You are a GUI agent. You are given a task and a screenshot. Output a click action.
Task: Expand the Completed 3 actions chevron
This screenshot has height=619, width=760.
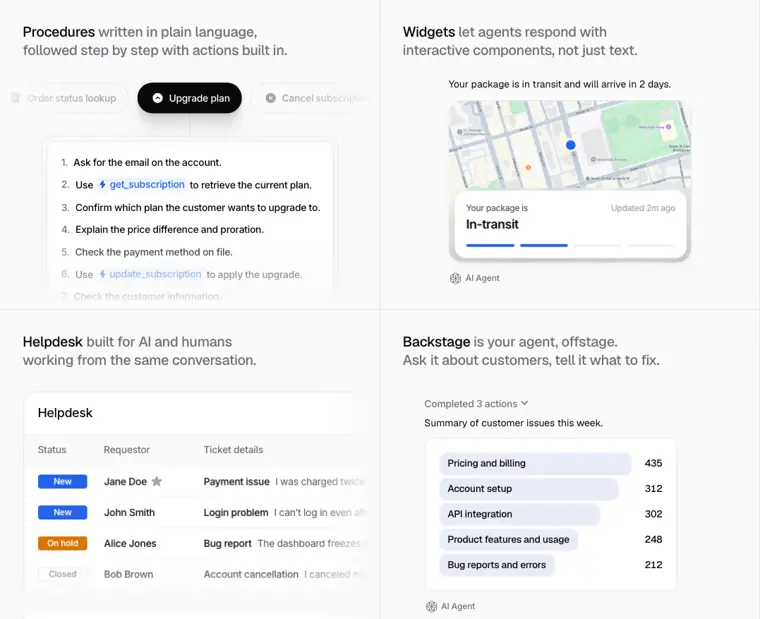coord(524,403)
